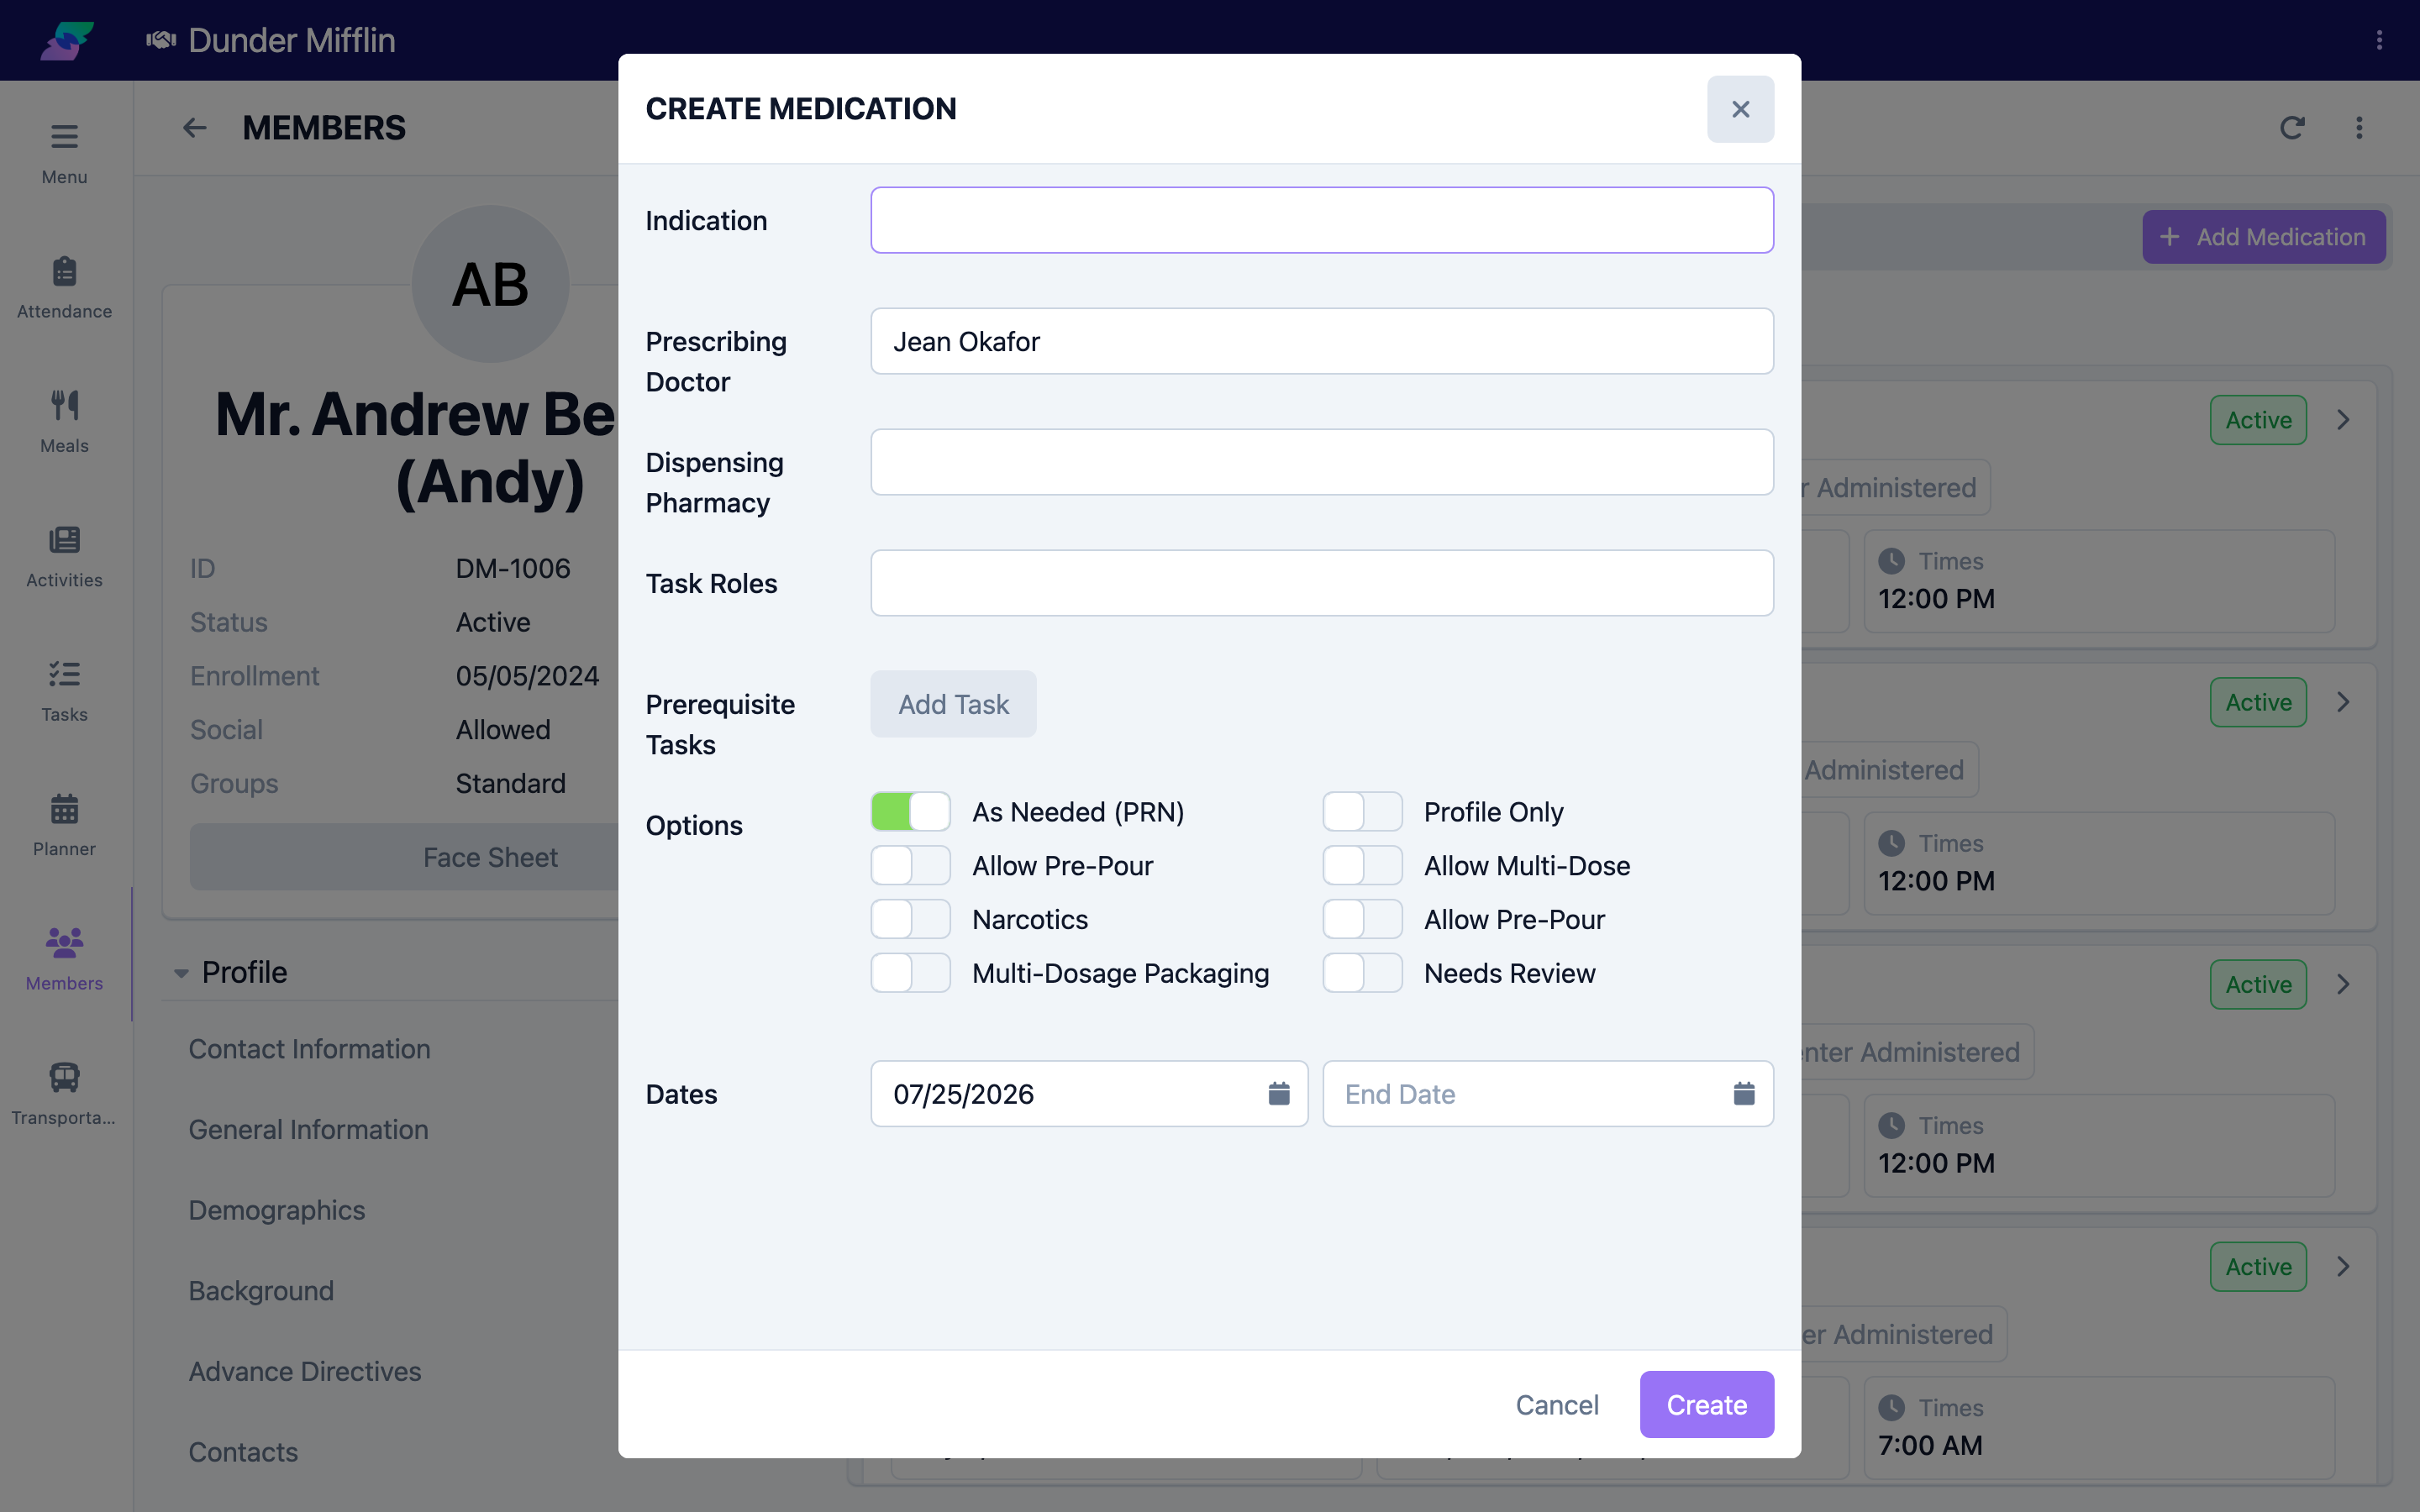Open Advance Directives profile item
This screenshot has height=1512, width=2420.
tap(305, 1371)
